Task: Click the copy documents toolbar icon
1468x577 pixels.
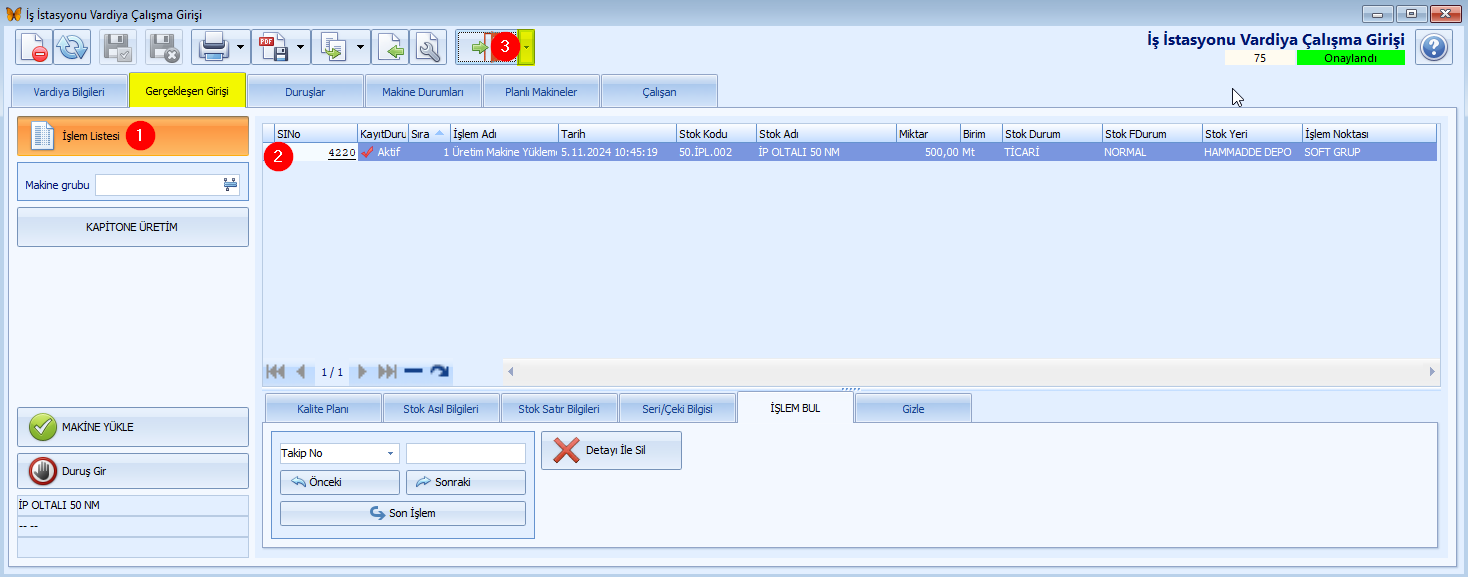Action: point(333,47)
